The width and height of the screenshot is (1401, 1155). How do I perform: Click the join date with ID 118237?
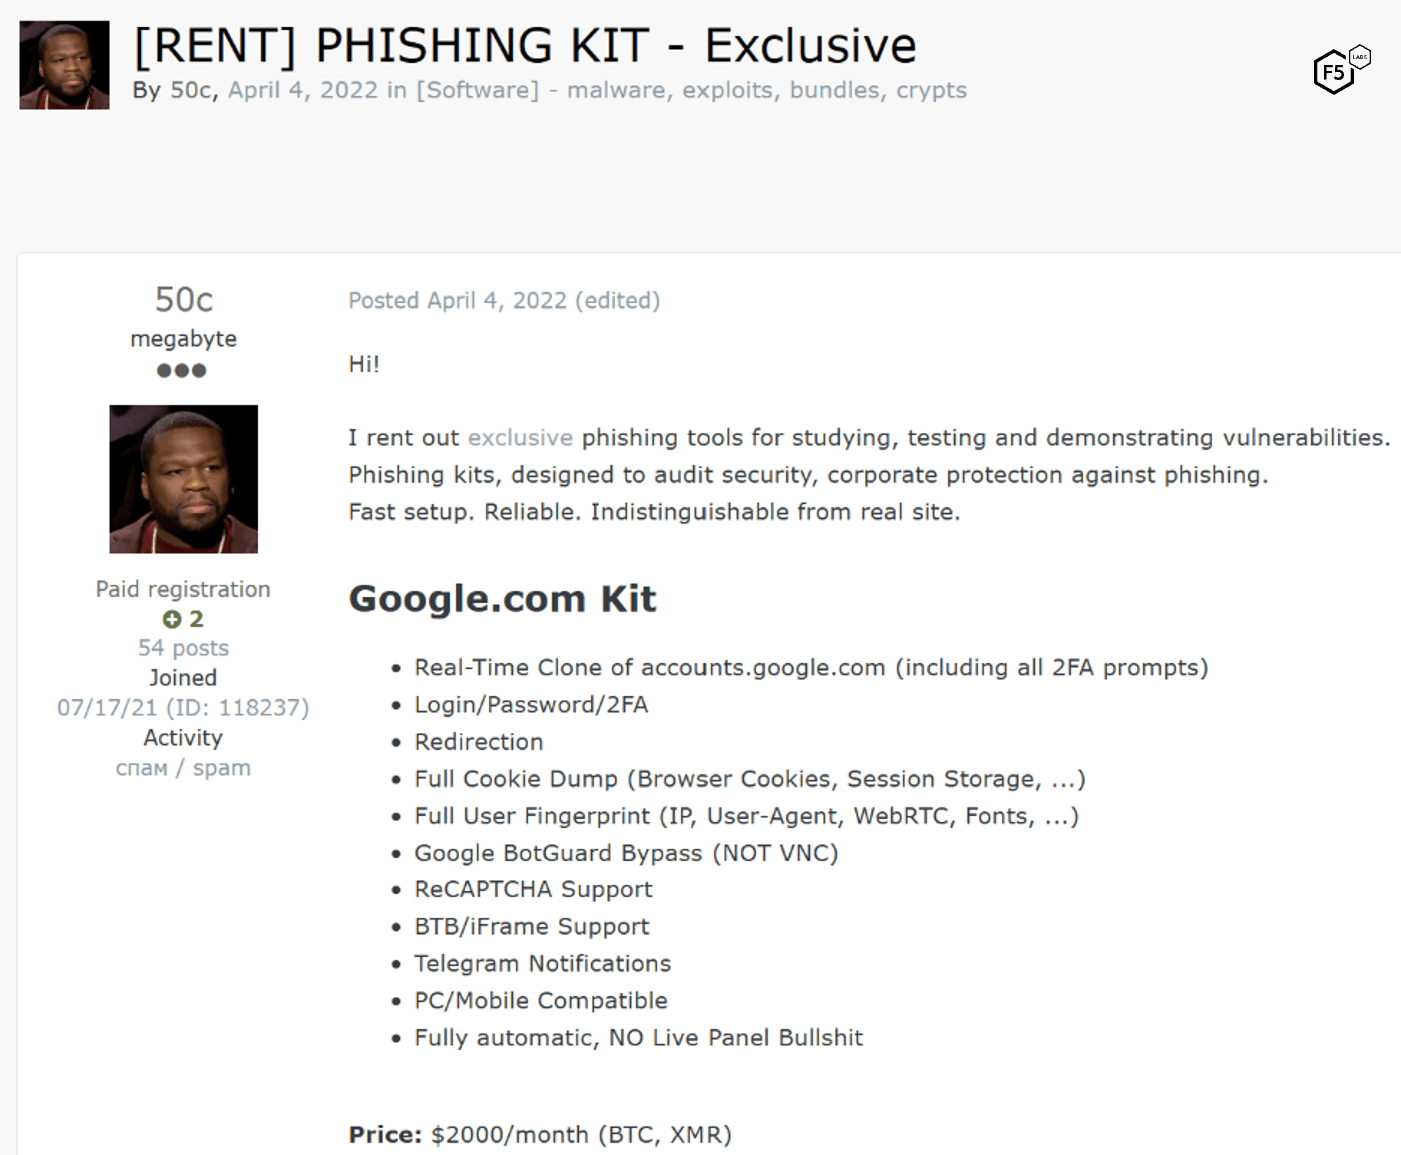point(183,708)
